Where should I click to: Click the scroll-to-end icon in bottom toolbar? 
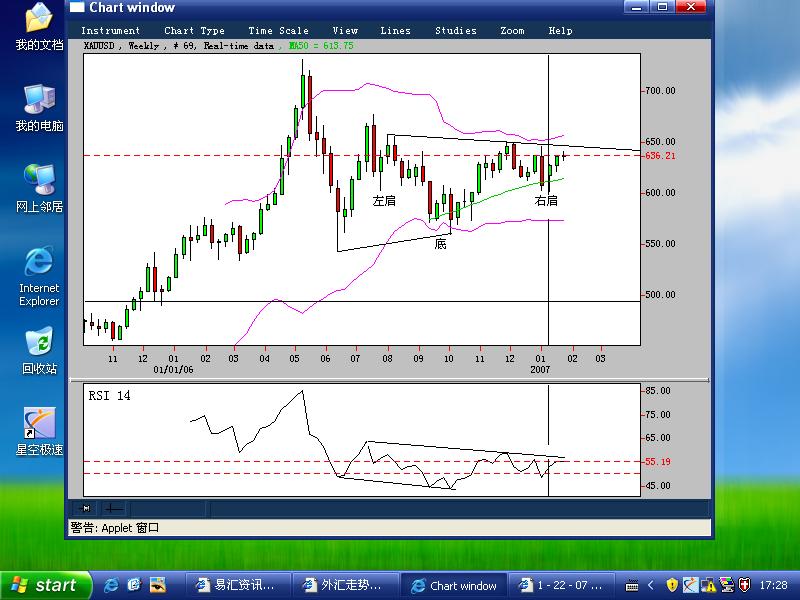(x=86, y=508)
